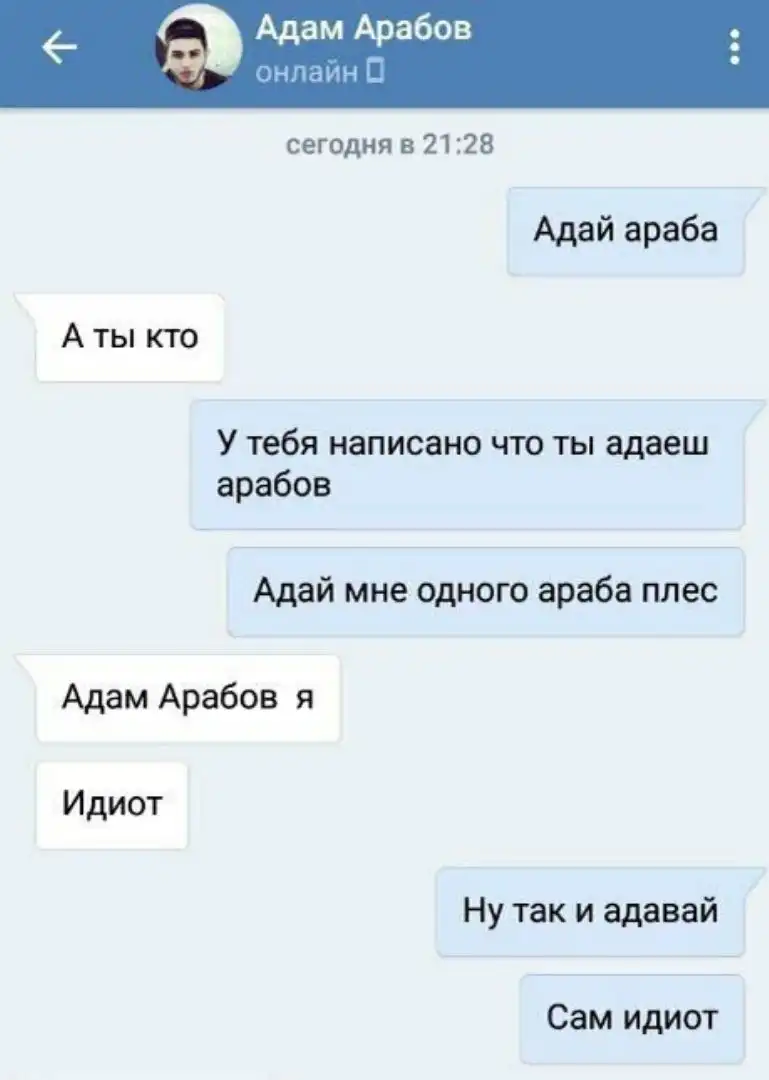Tap the word араба in first message

tap(671, 230)
